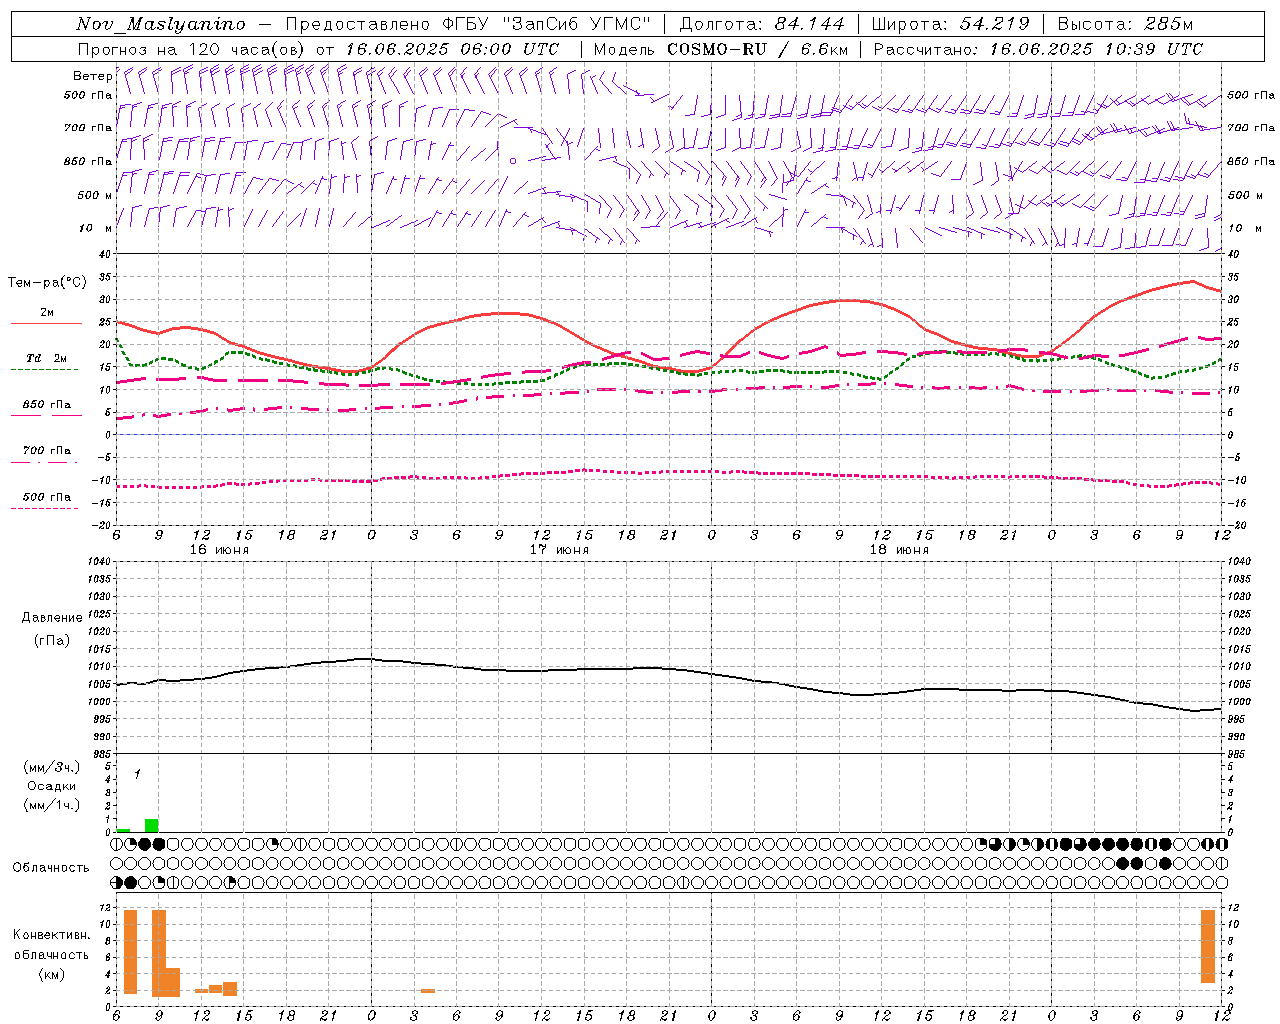Click the small circle marker in wind panel
1280x1024 pixels.
tap(513, 160)
